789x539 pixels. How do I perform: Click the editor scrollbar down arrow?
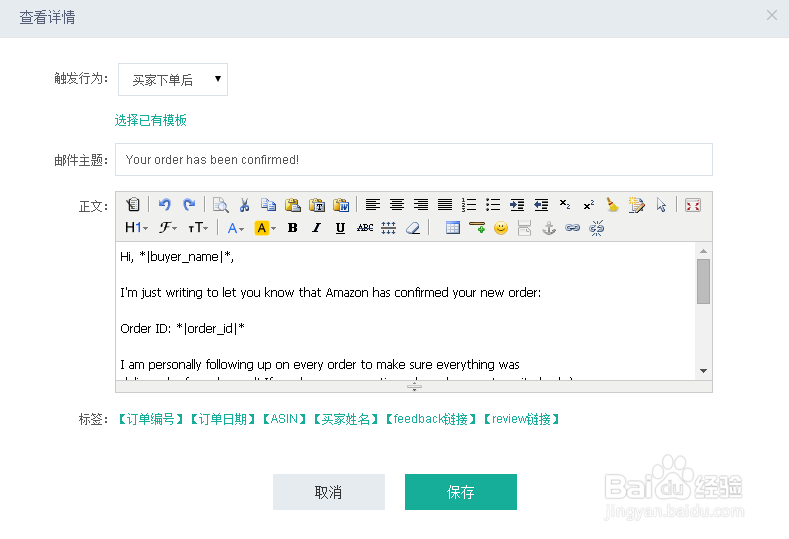703,371
